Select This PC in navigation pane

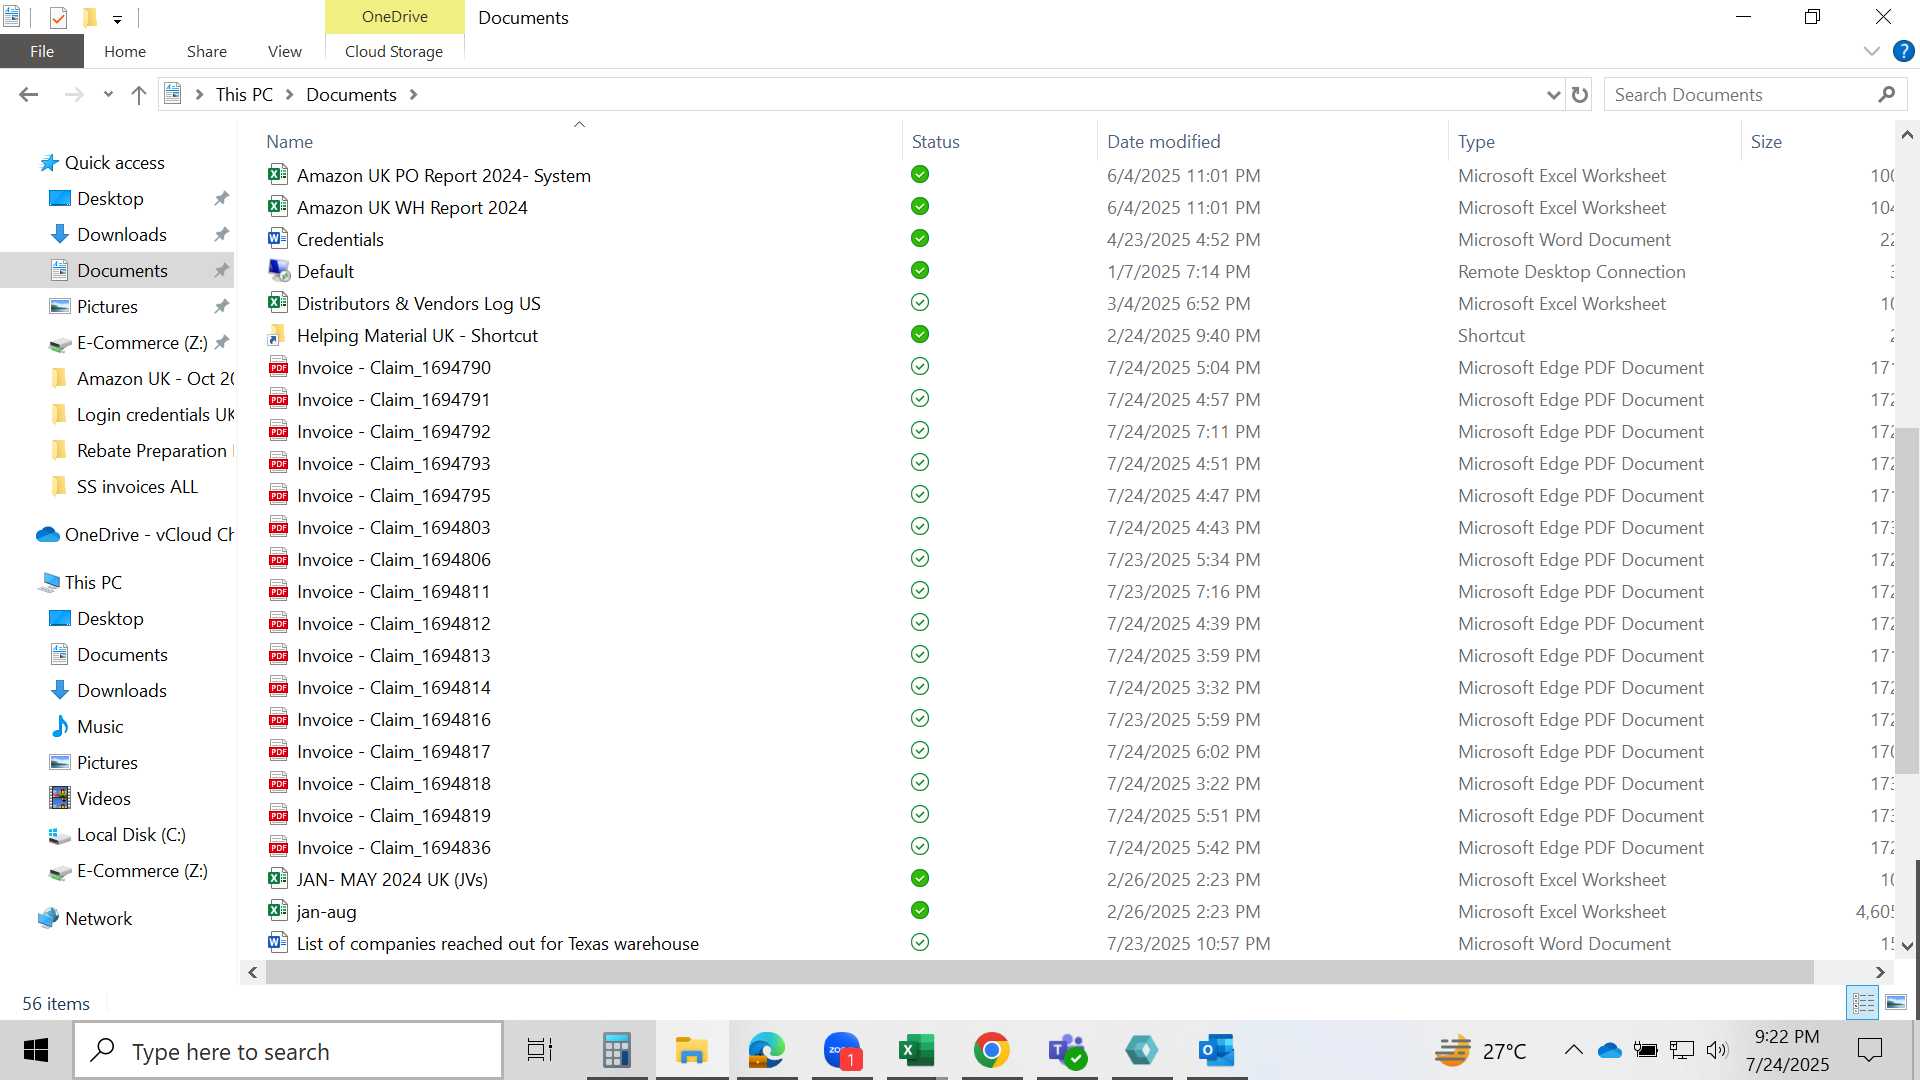[93, 583]
